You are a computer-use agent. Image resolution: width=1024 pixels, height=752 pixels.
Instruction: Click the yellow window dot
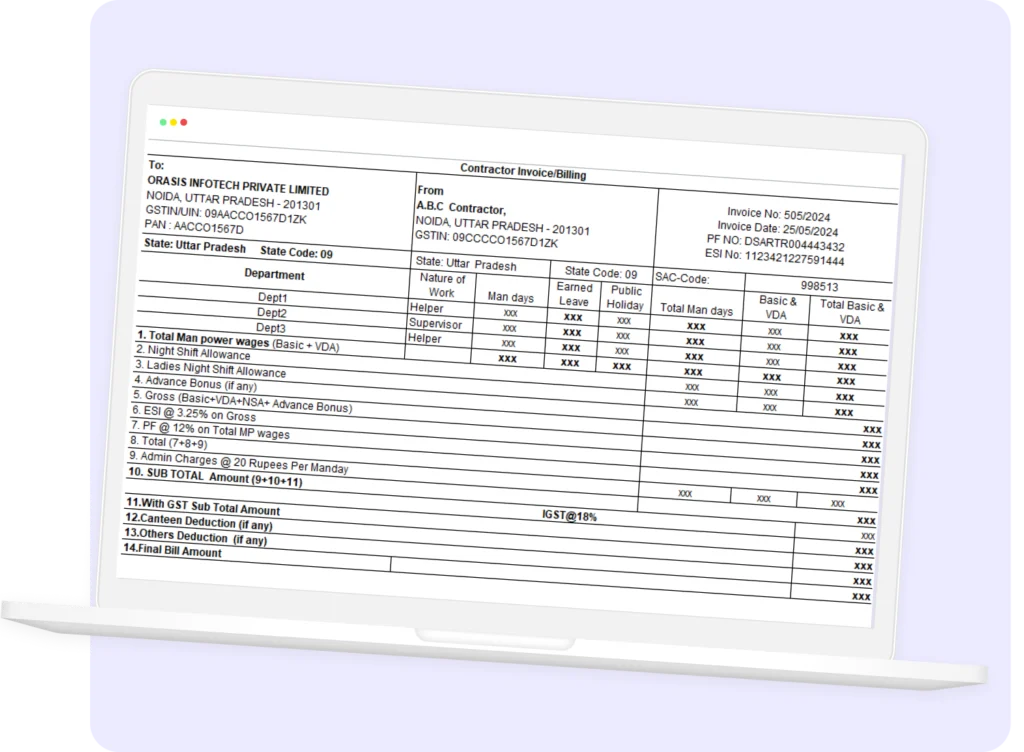tap(173, 122)
